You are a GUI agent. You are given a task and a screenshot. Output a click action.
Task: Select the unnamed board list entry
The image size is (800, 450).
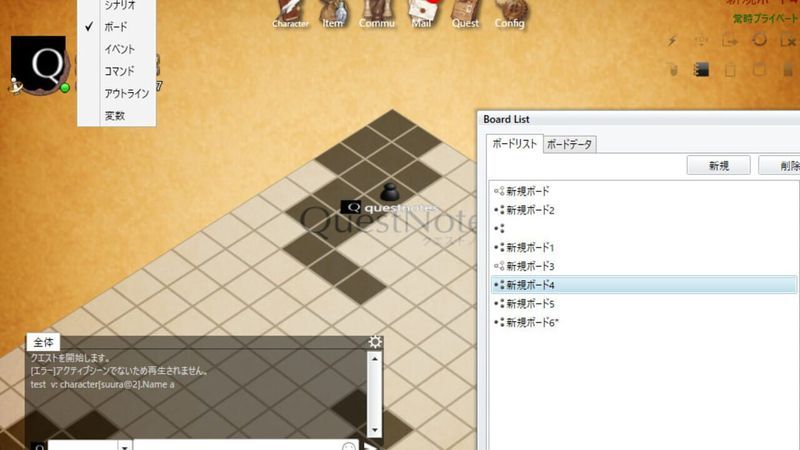coord(643,229)
